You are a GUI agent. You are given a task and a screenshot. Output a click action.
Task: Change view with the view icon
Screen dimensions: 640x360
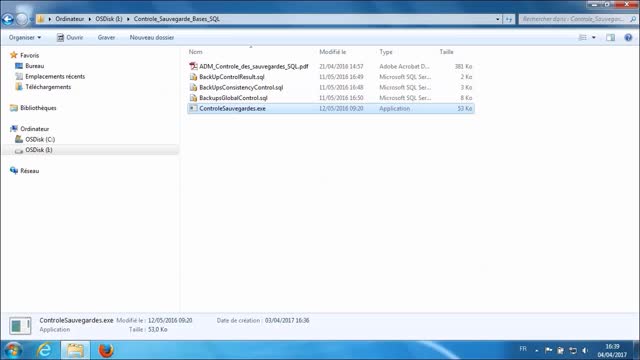pyautogui.click(x=582, y=38)
